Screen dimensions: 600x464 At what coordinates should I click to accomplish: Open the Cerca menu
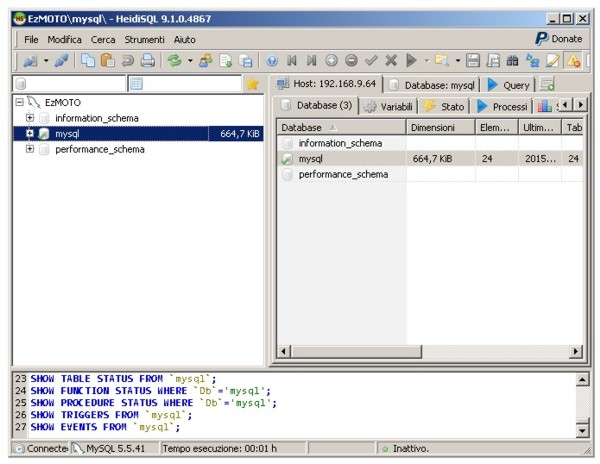[x=103, y=39]
